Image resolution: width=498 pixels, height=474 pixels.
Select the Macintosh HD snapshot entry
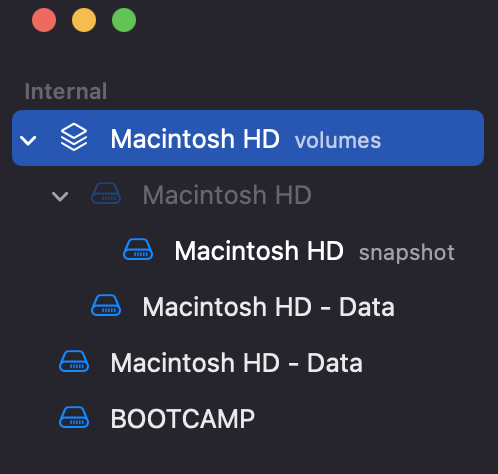pyautogui.click(x=259, y=251)
